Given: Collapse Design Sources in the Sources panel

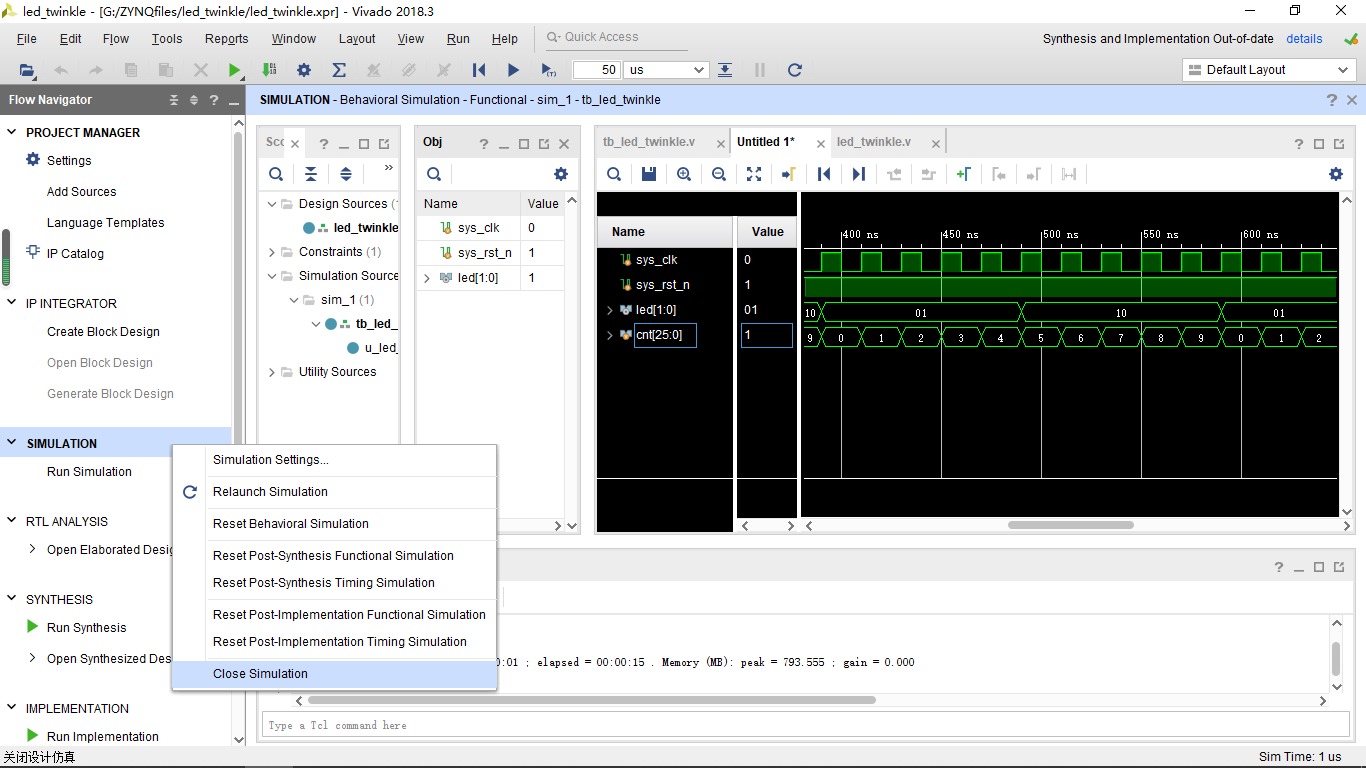Looking at the screenshot, I should [x=270, y=203].
